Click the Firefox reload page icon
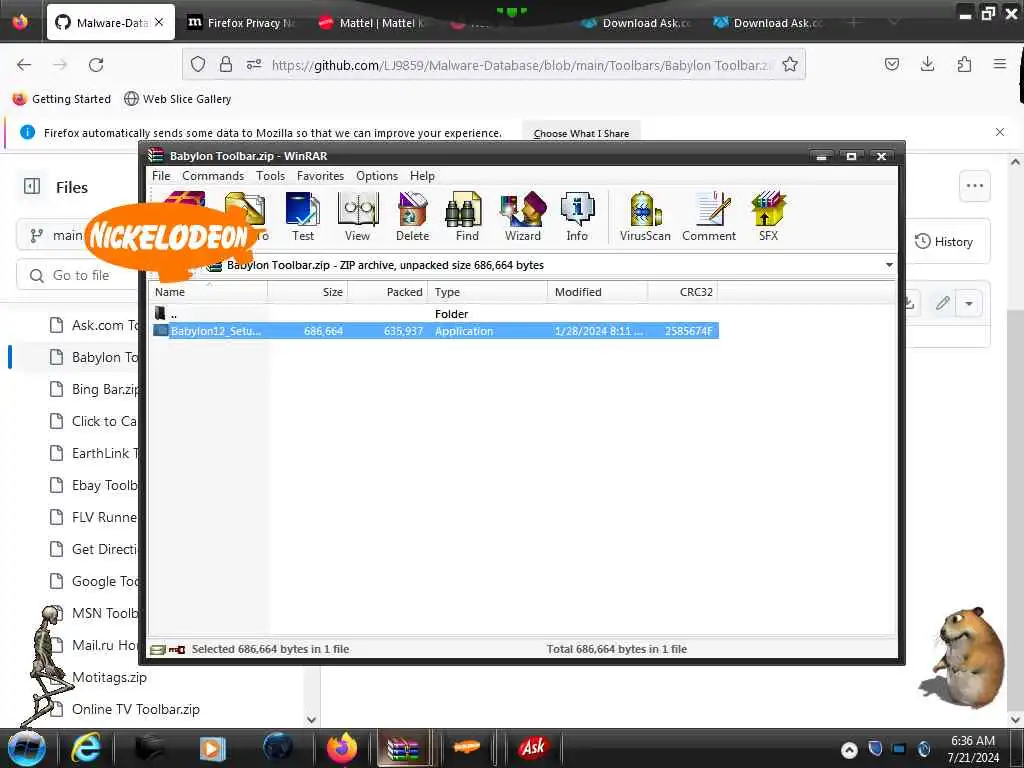 (x=96, y=65)
